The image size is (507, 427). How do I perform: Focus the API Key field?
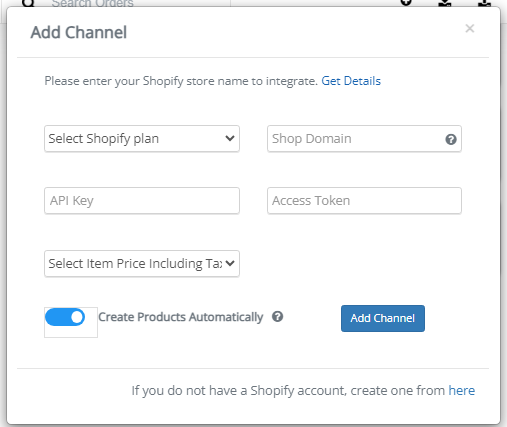(x=142, y=201)
